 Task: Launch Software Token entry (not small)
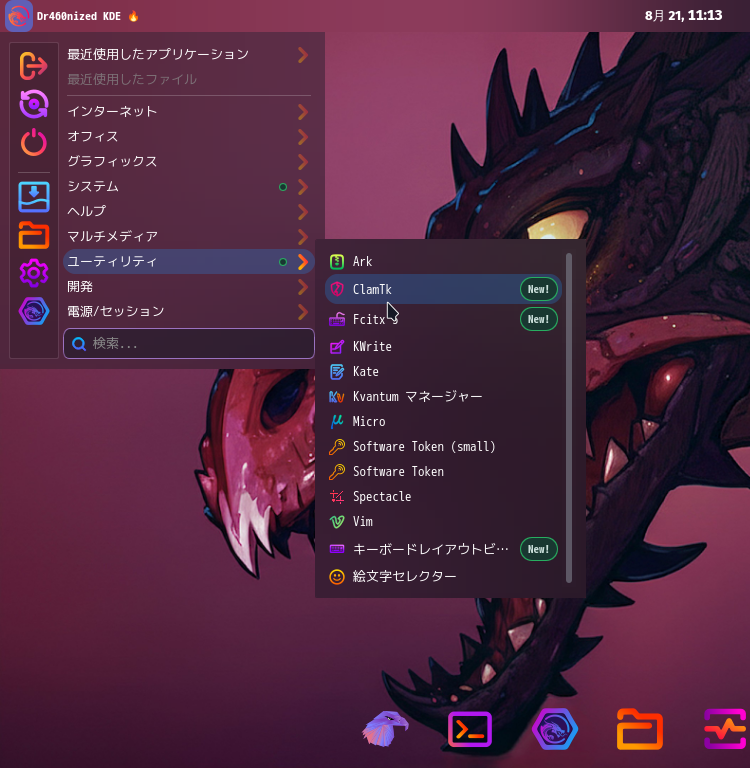point(443,472)
